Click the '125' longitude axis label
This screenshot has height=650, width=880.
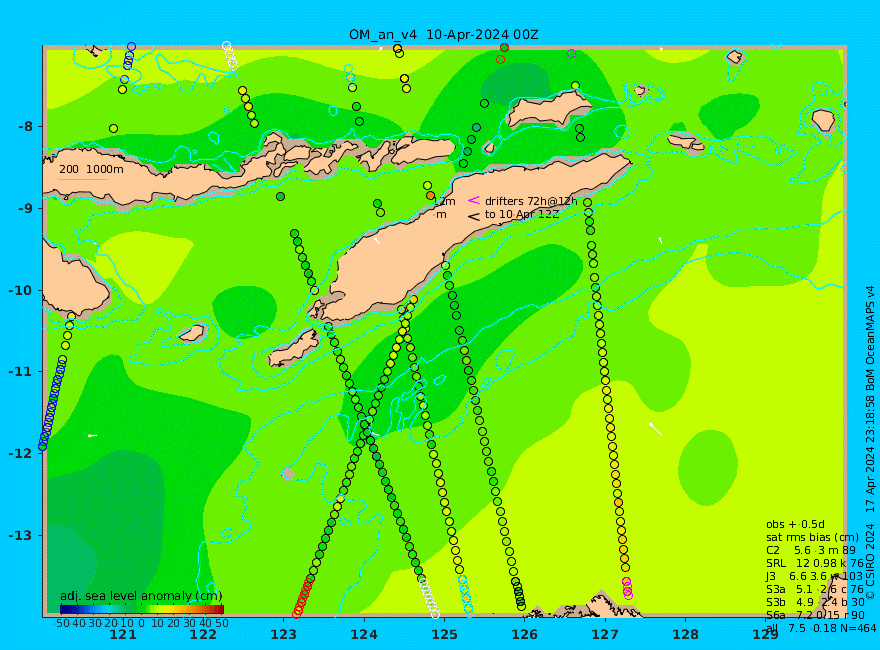pyautogui.click(x=444, y=634)
